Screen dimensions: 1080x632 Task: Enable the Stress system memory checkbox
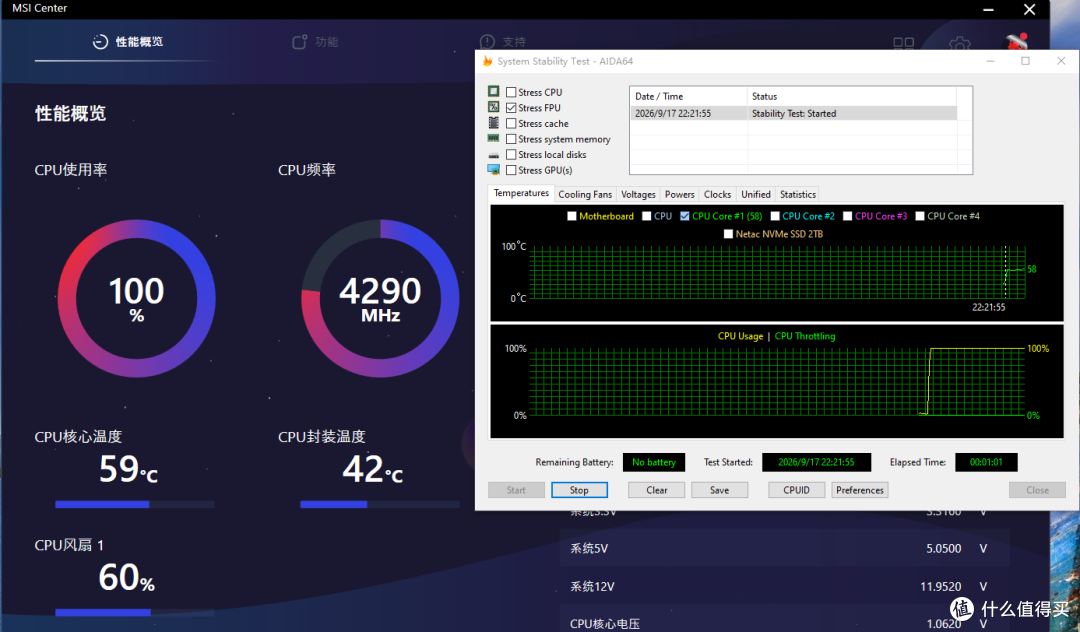(x=511, y=139)
